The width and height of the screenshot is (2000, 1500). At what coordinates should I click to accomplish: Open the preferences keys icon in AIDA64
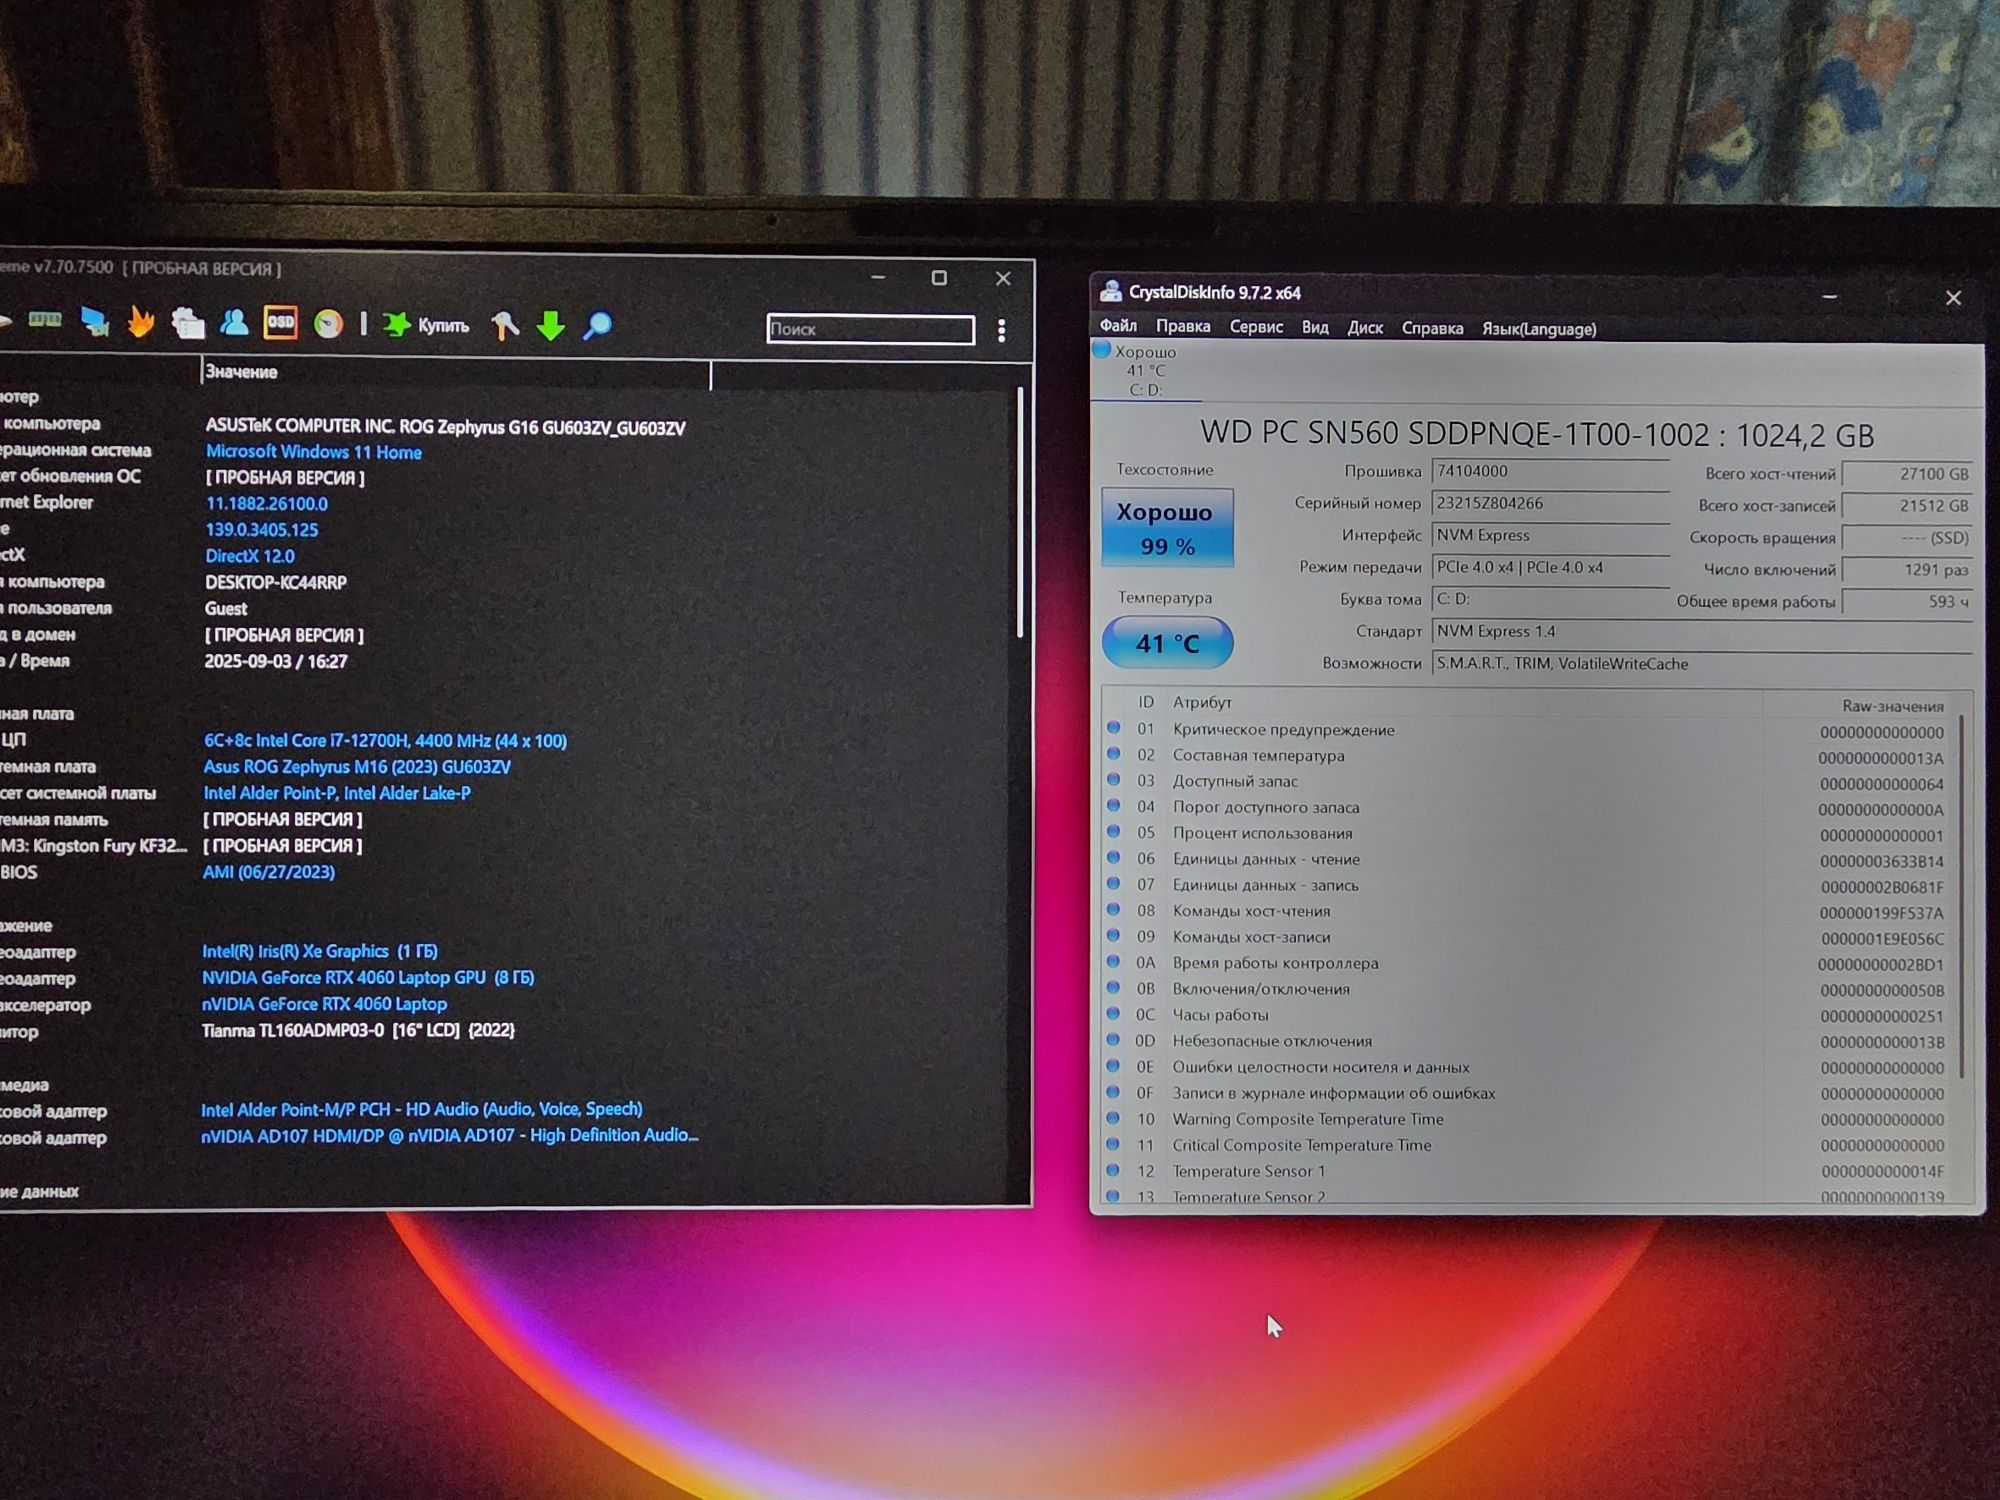pyautogui.click(x=505, y=325)
